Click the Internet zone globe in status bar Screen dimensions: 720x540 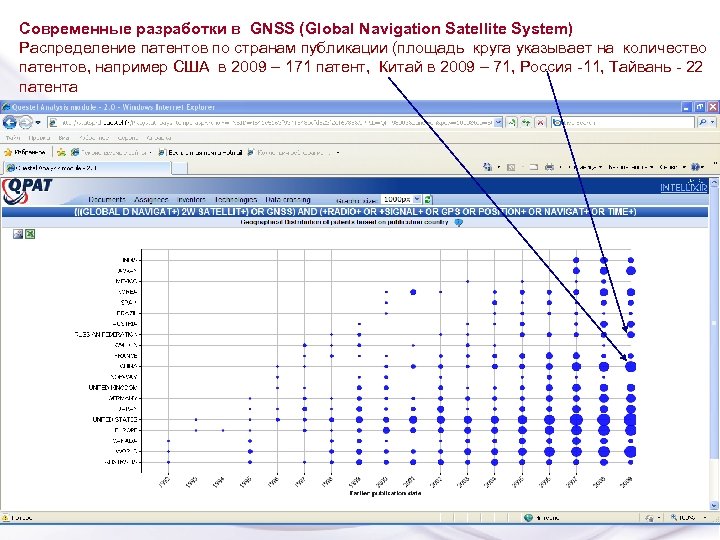[x=528, y=518]
